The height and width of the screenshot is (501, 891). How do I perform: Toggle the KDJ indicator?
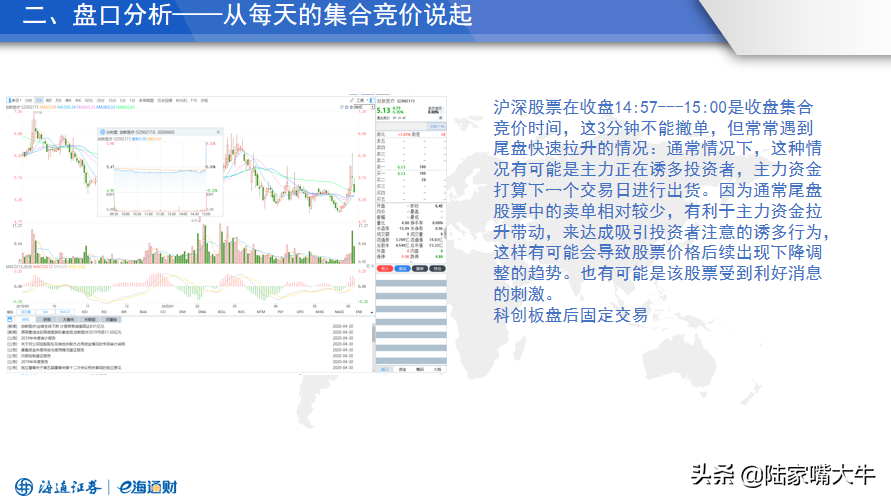85,312
